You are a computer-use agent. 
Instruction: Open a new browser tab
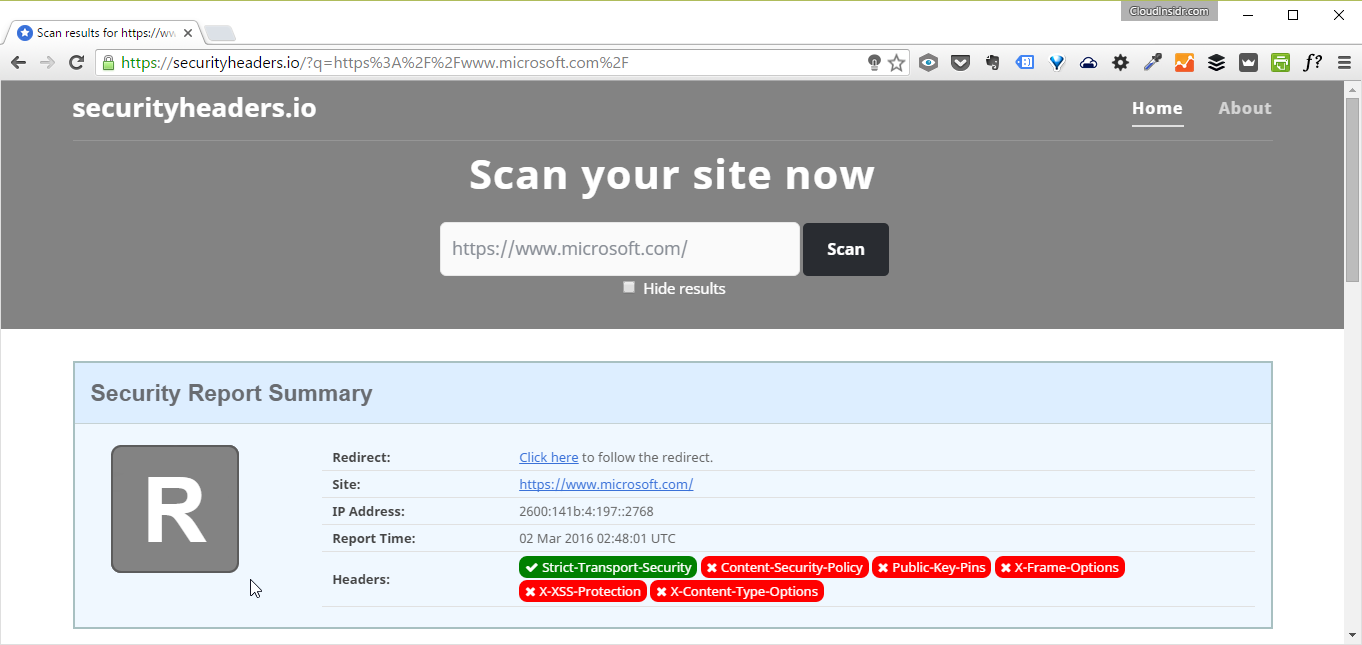click(220, 33)
